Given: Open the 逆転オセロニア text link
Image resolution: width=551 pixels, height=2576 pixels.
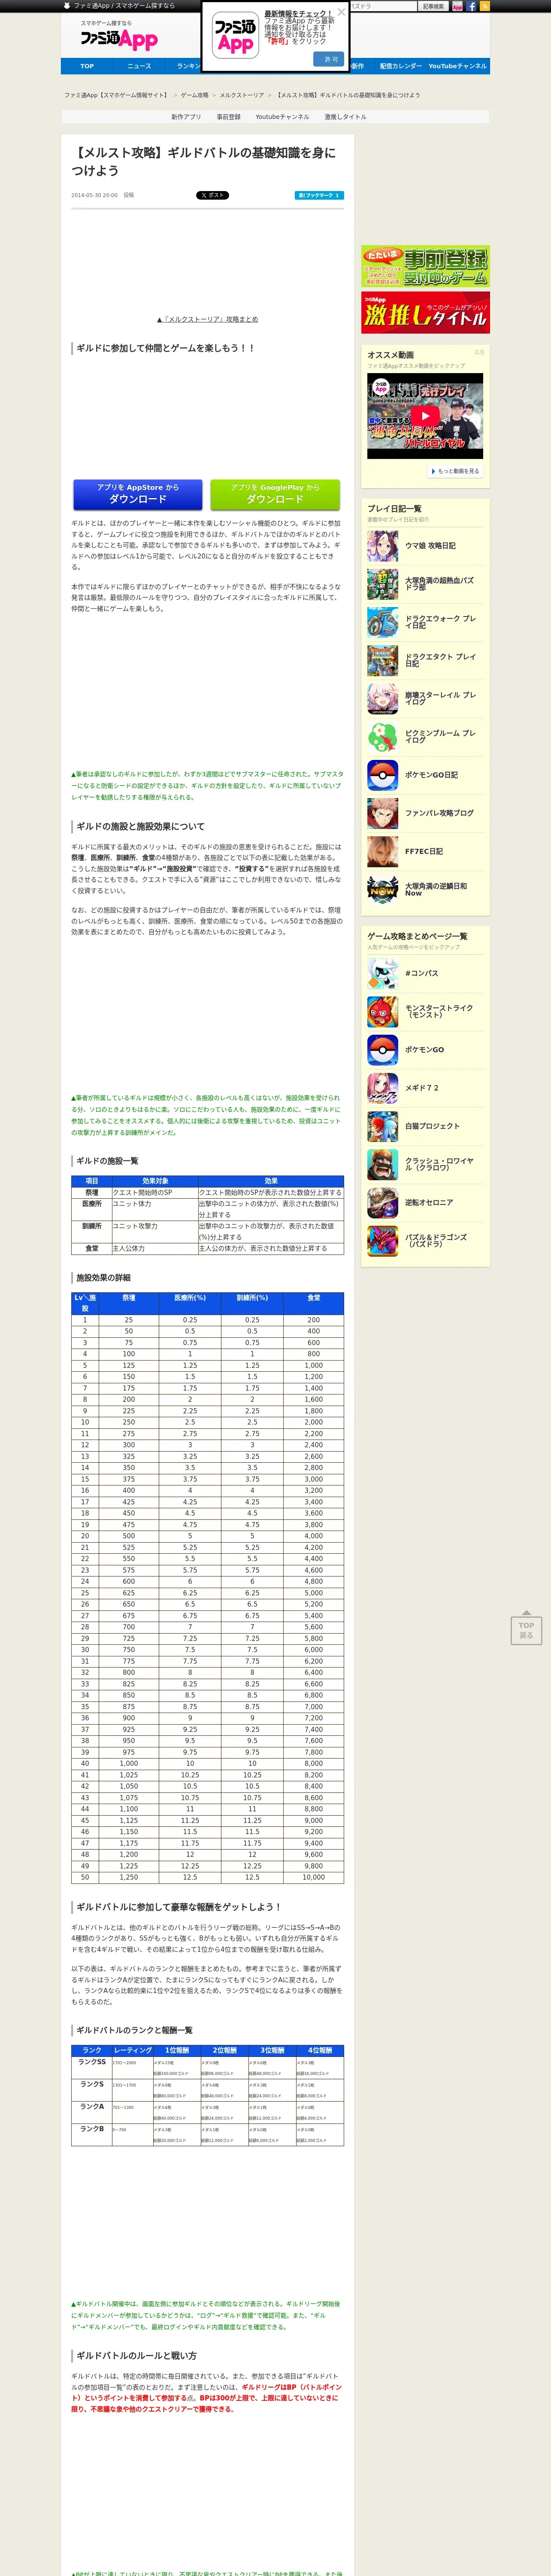Looking at the screenshot, I should (429, 1202).
